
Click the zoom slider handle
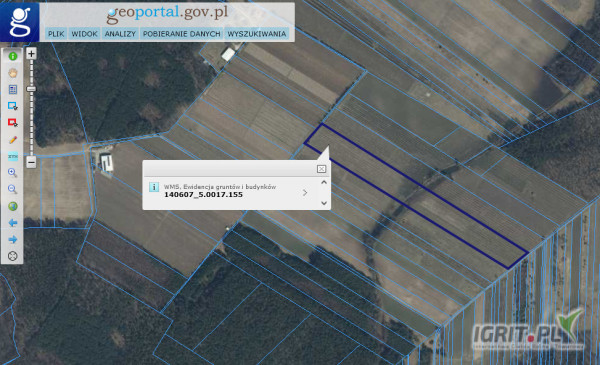point(31,89)
